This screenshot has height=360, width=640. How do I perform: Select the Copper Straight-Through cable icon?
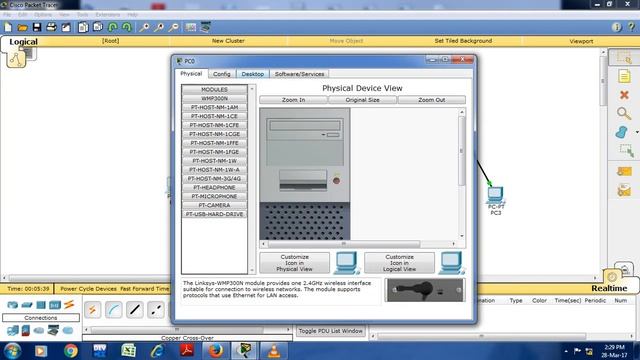135,310
